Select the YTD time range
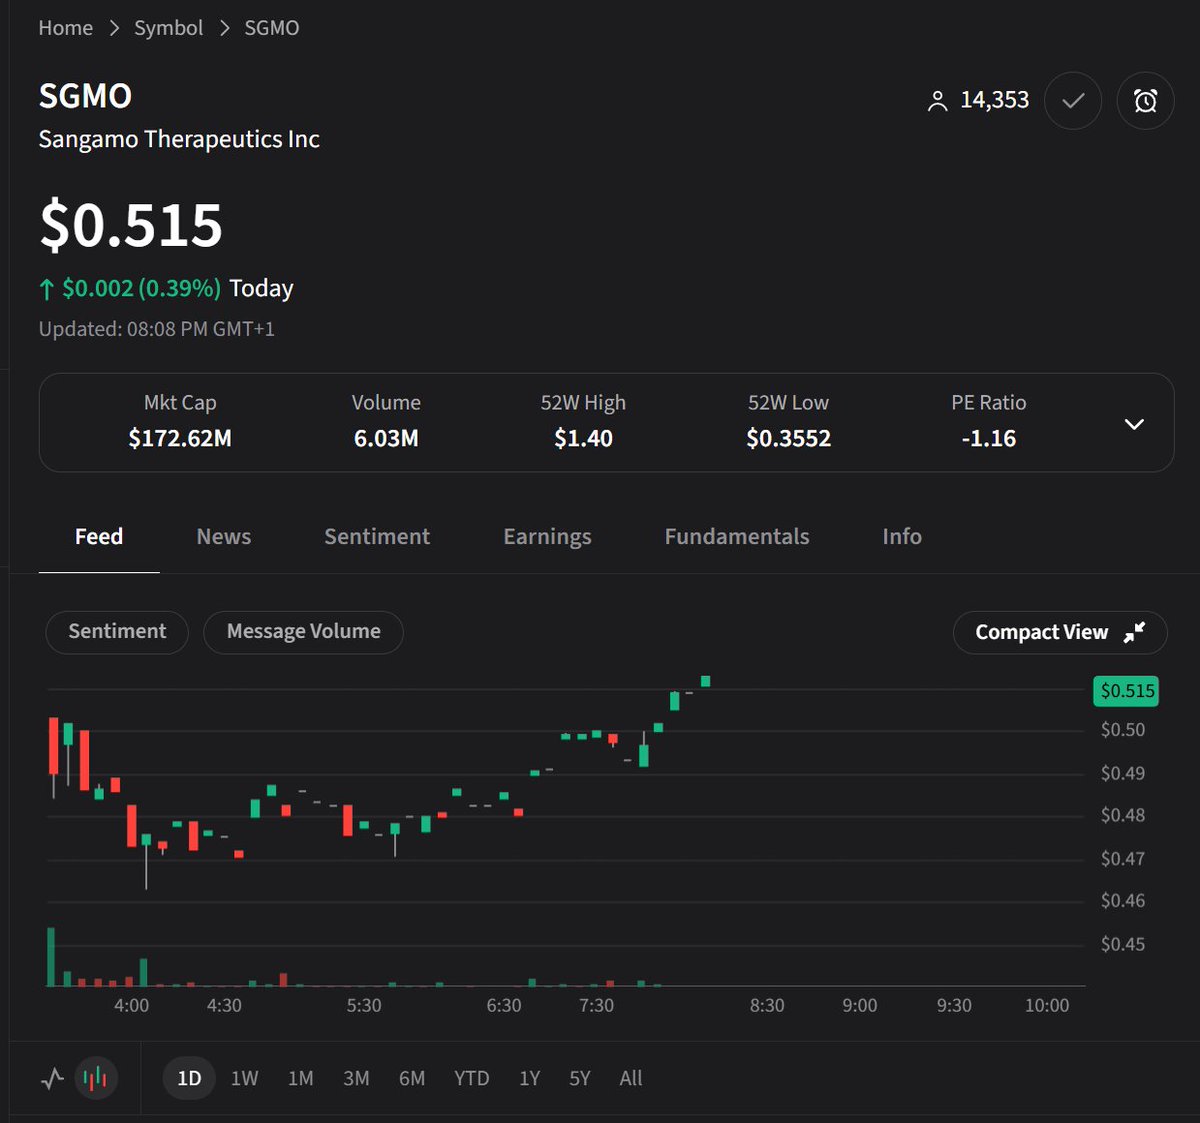This screenshot has height=1123, width=1200. click(x=472, y=1078)
